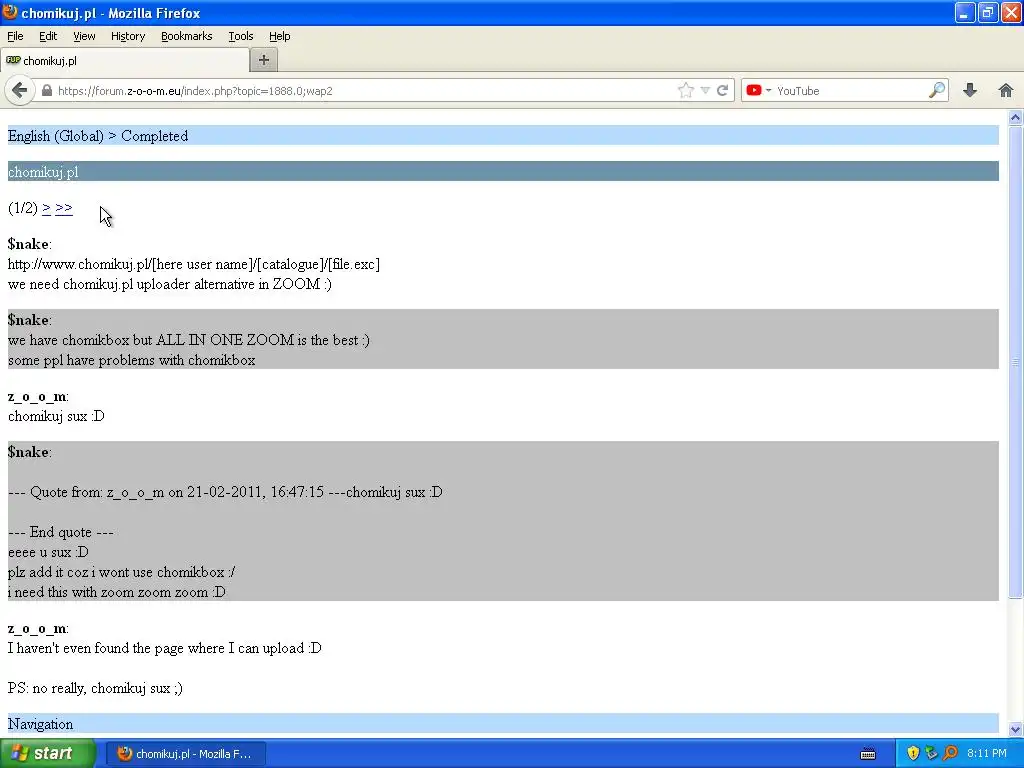Viewport: 1024px width, 768px height.
Task: Click 'some ppl have problems with chomikbox'
Action: [x=131, y=360]
